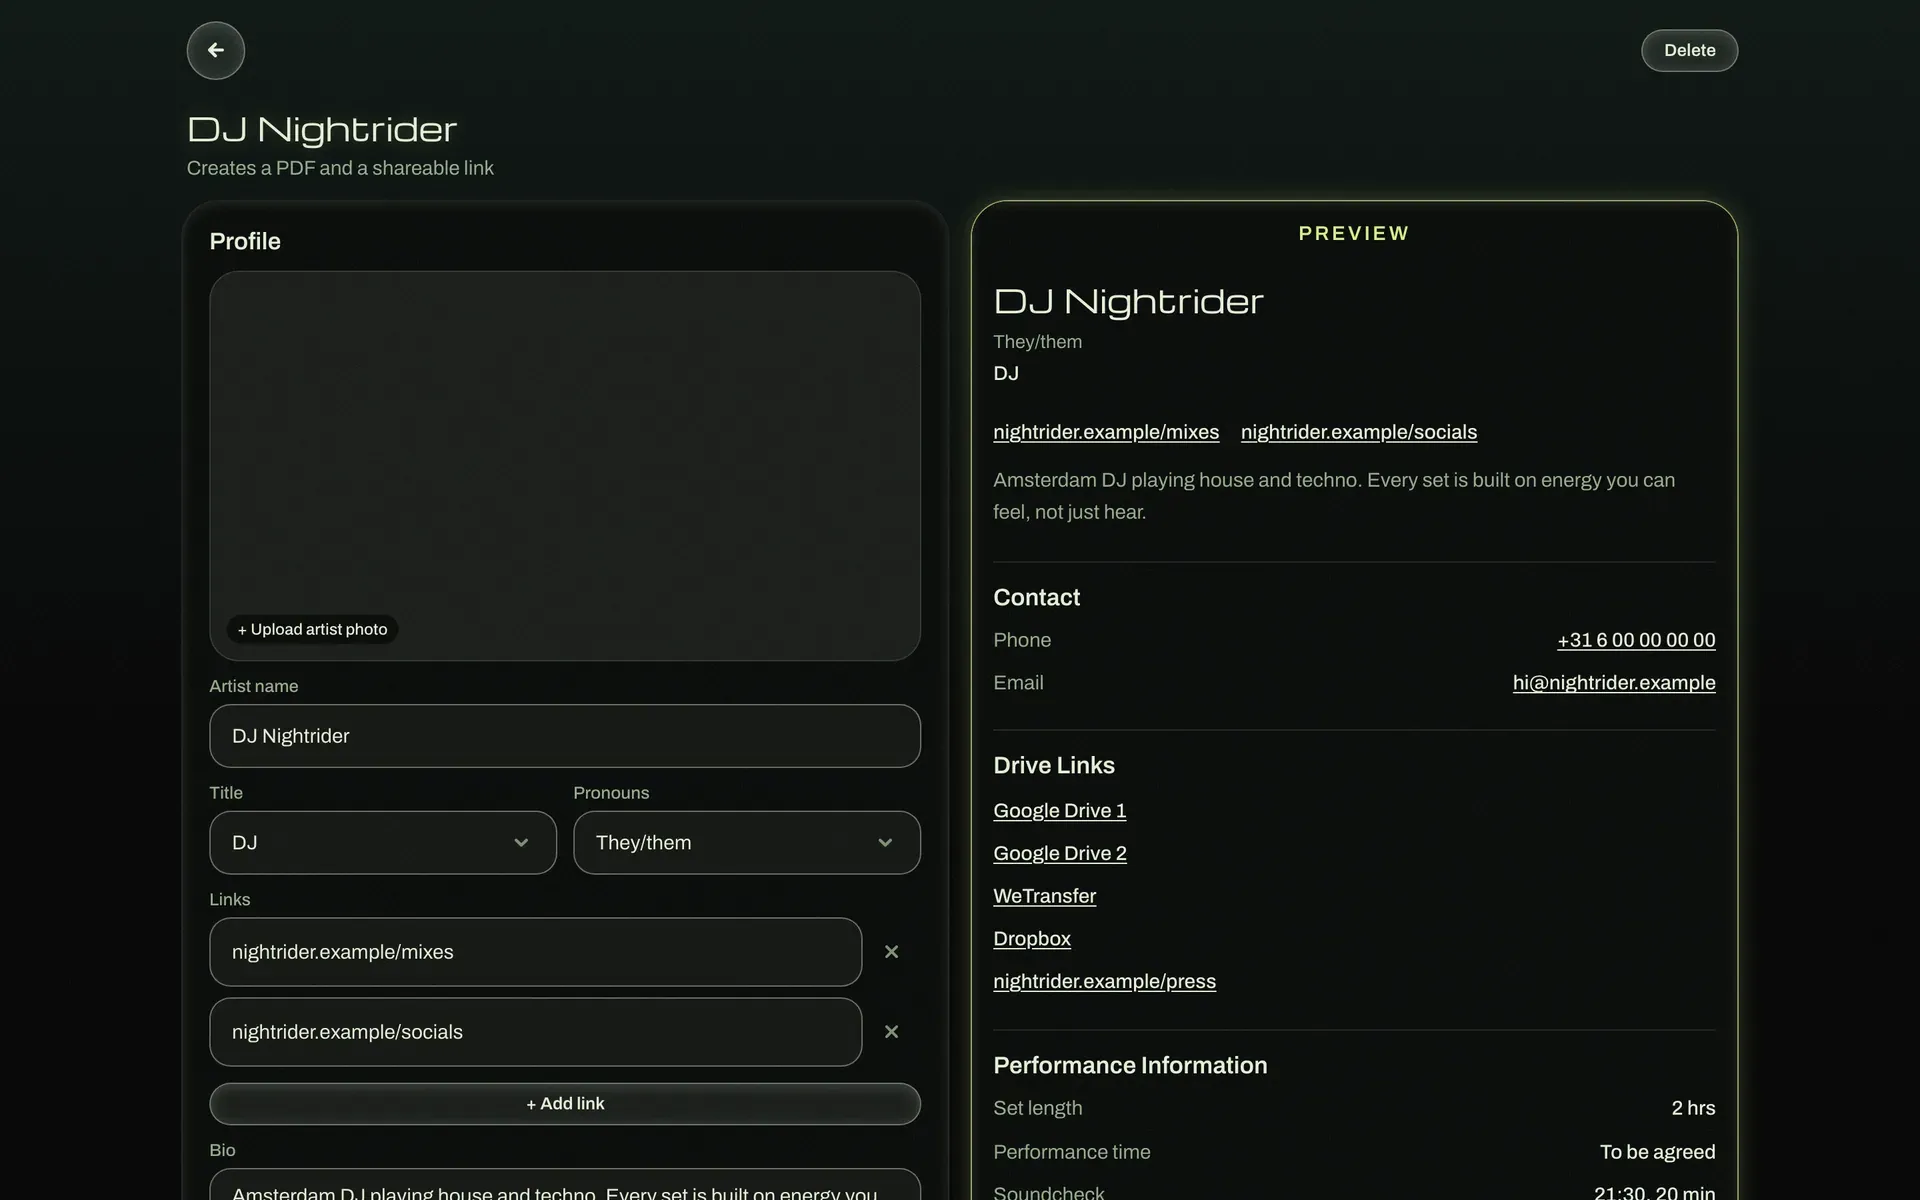Click the 'Profile' section heading

tap(245, 241)
